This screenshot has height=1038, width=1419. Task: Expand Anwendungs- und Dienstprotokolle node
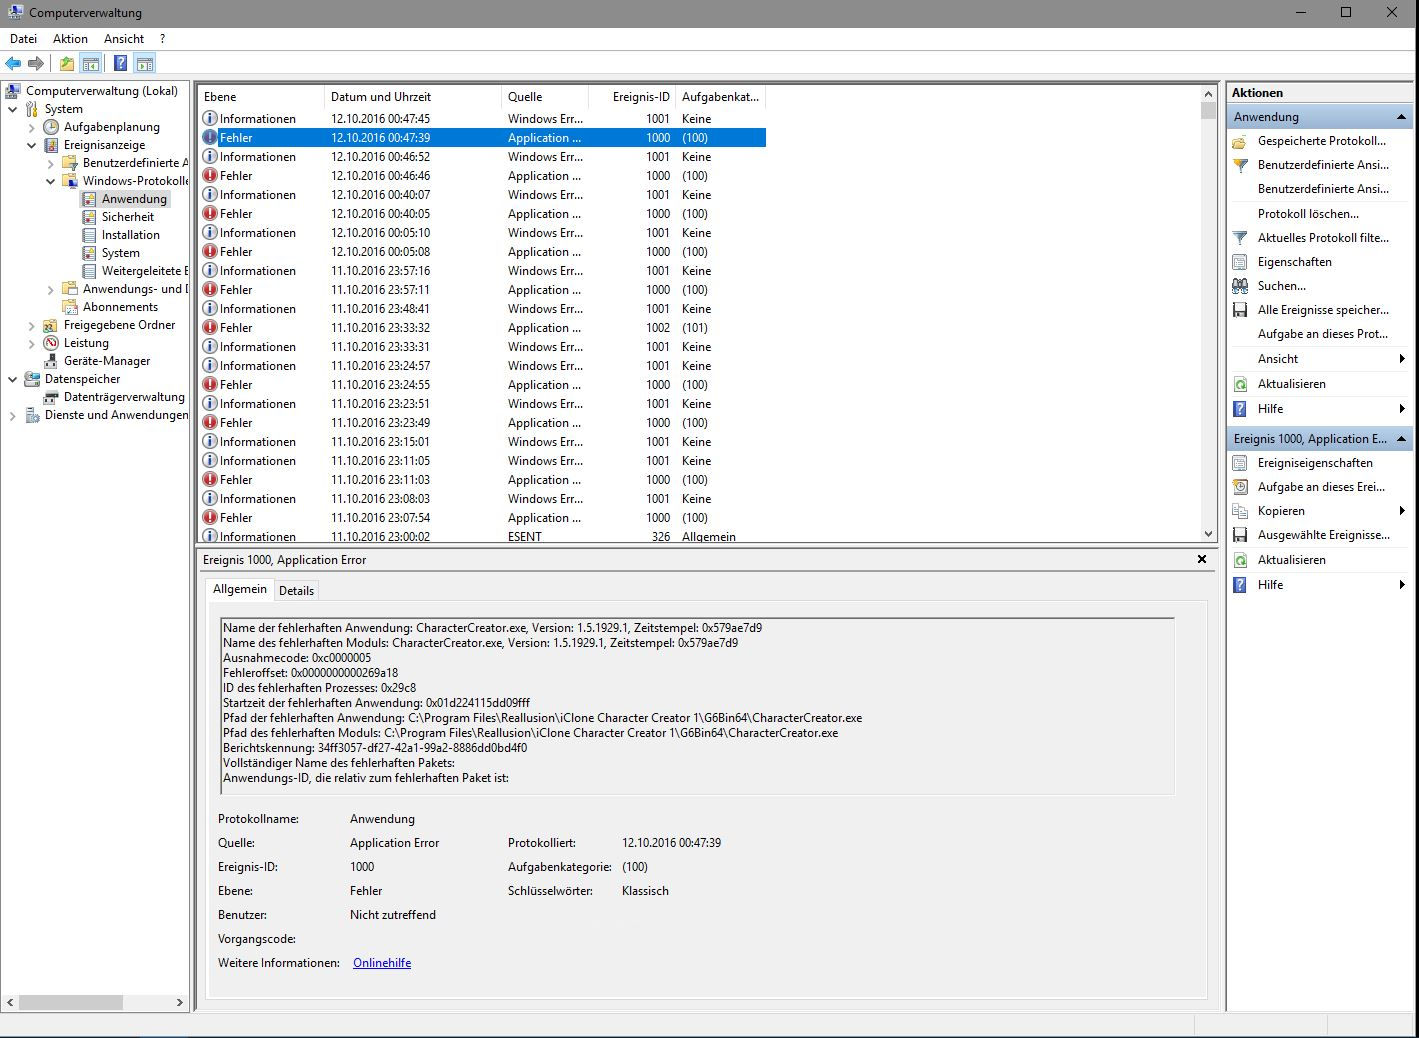tap(50, 289)
